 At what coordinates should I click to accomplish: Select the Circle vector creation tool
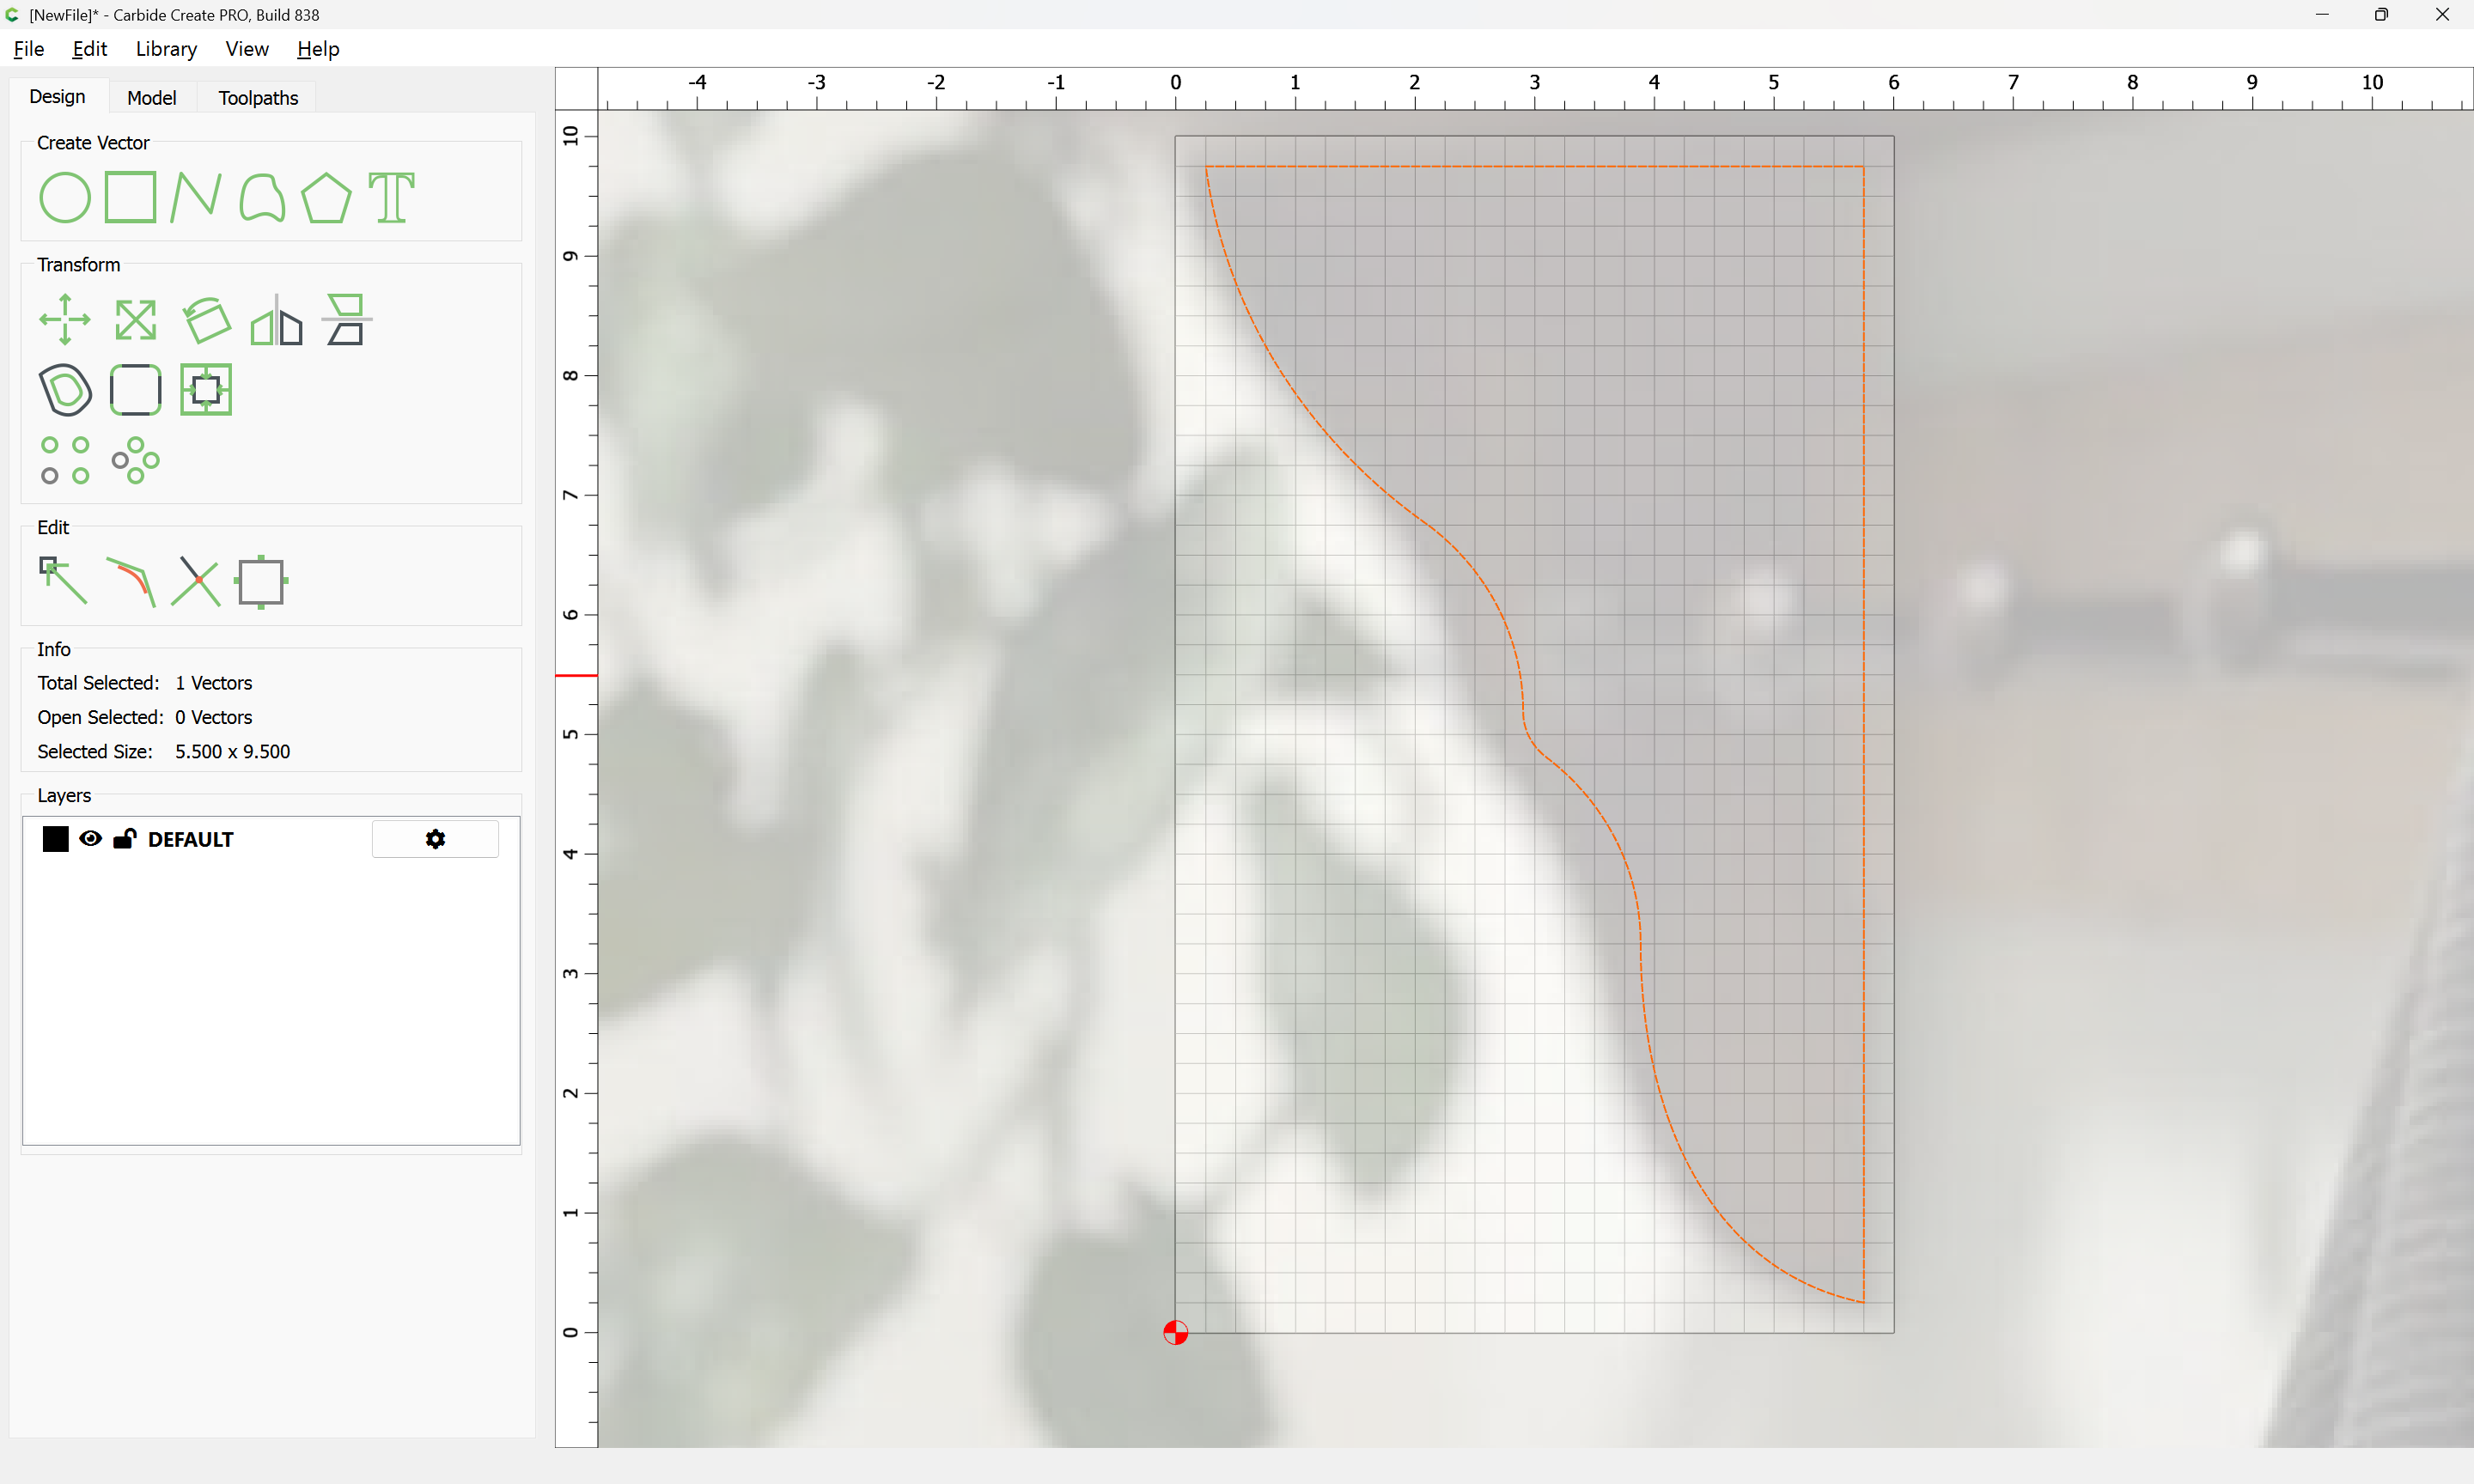click(x=64, y=197)
